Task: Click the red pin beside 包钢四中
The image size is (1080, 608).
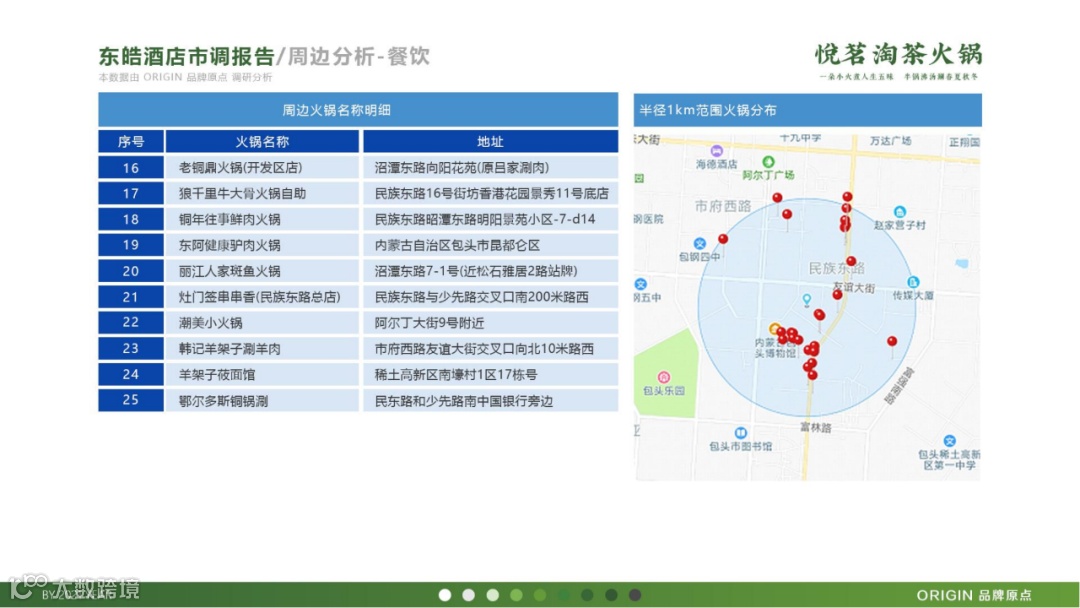Action: click(723, 240)
